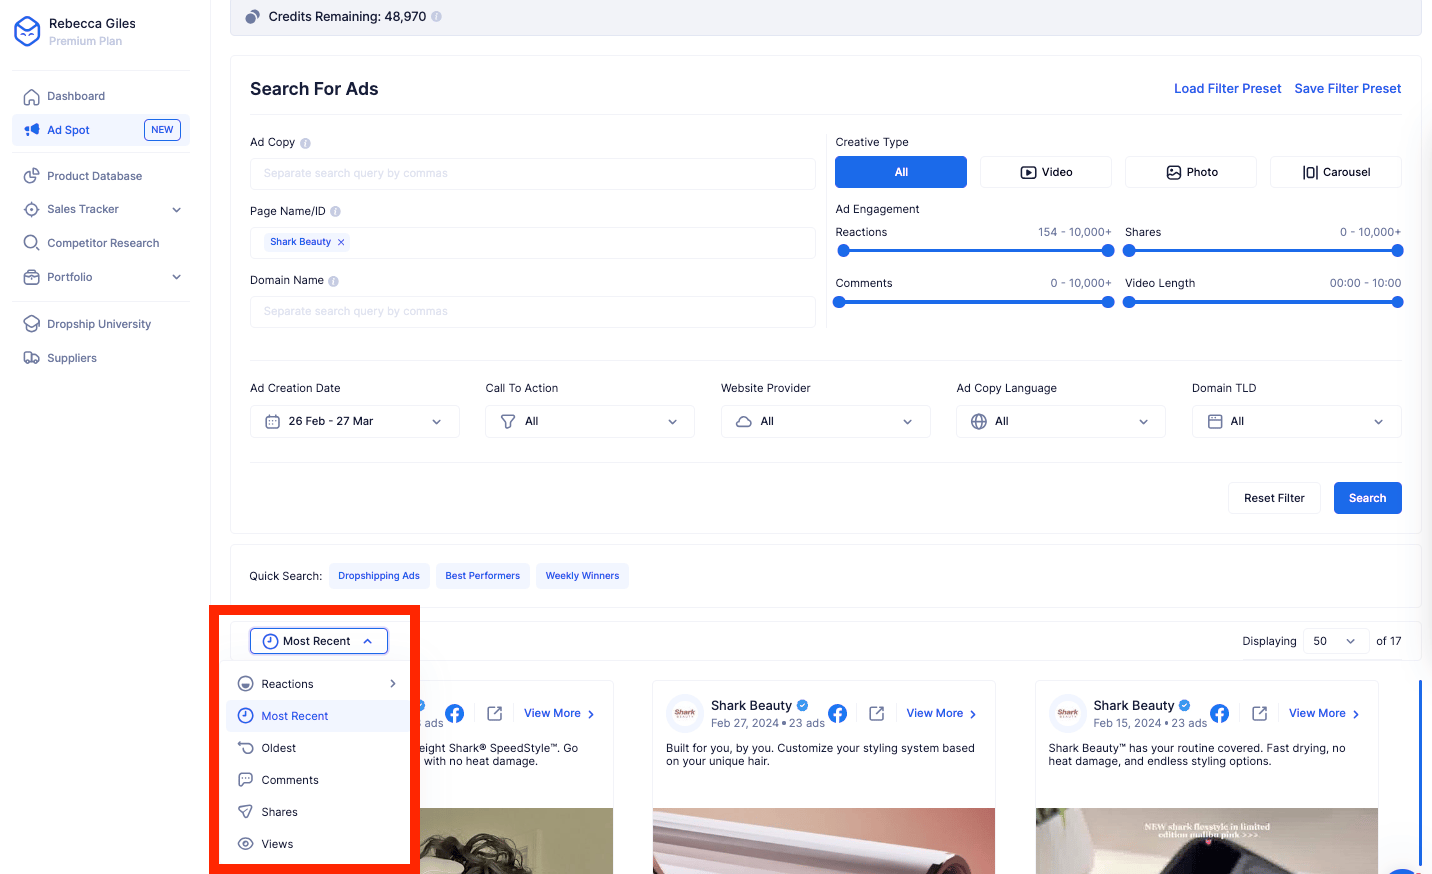1432x874 pixels.
Task: Click the Credits Remaining info icon
Action: point(436,17)
